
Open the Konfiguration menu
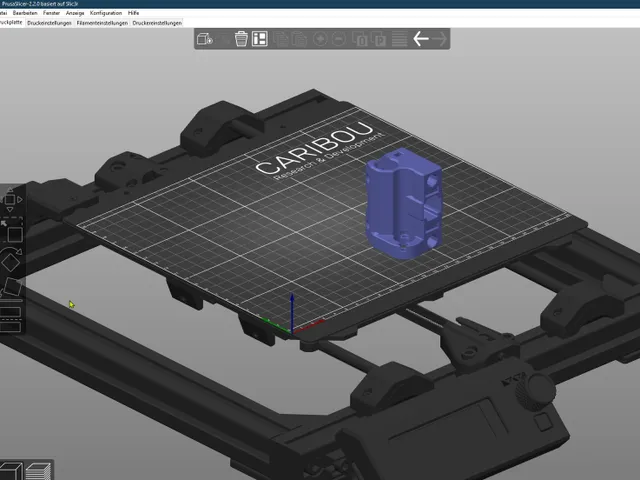pos(106,13)
